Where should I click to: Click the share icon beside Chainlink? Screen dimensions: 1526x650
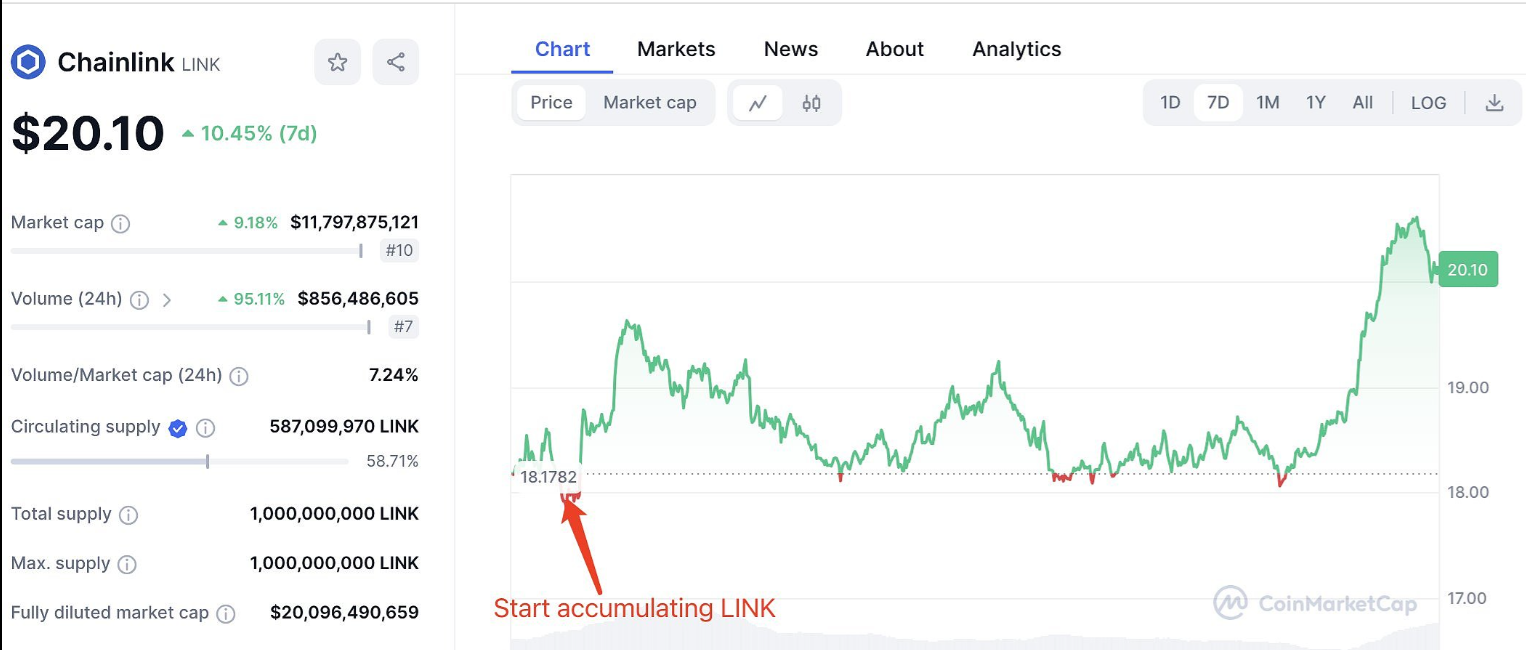pos(396,63)
